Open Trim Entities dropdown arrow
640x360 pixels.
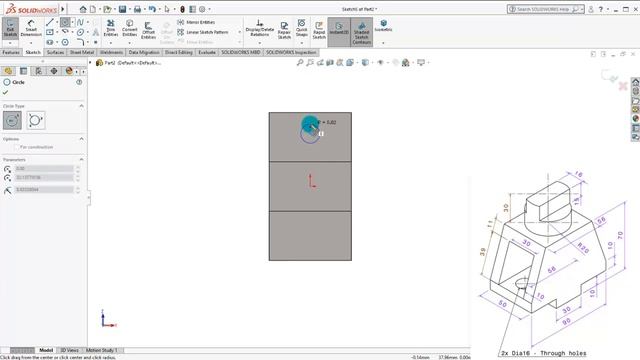(x=111, y=43)
